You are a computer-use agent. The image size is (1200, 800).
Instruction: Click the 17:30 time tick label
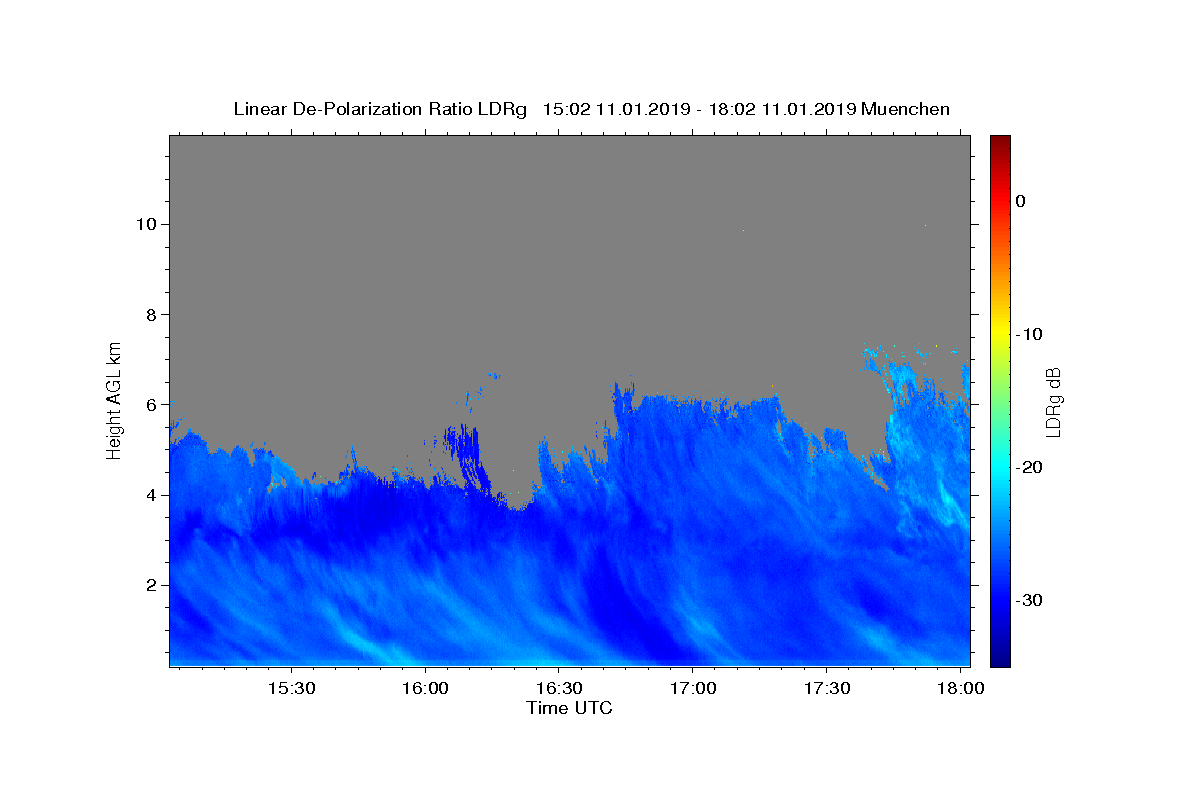tap(827, 689)
